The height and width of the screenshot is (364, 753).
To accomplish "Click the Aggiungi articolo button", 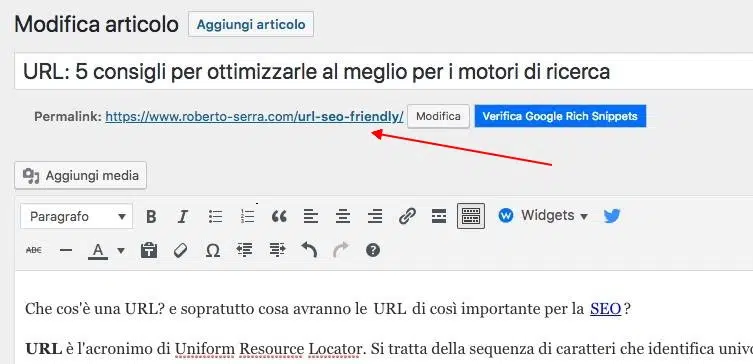I will pyautogui.click(x=251, y=24).
